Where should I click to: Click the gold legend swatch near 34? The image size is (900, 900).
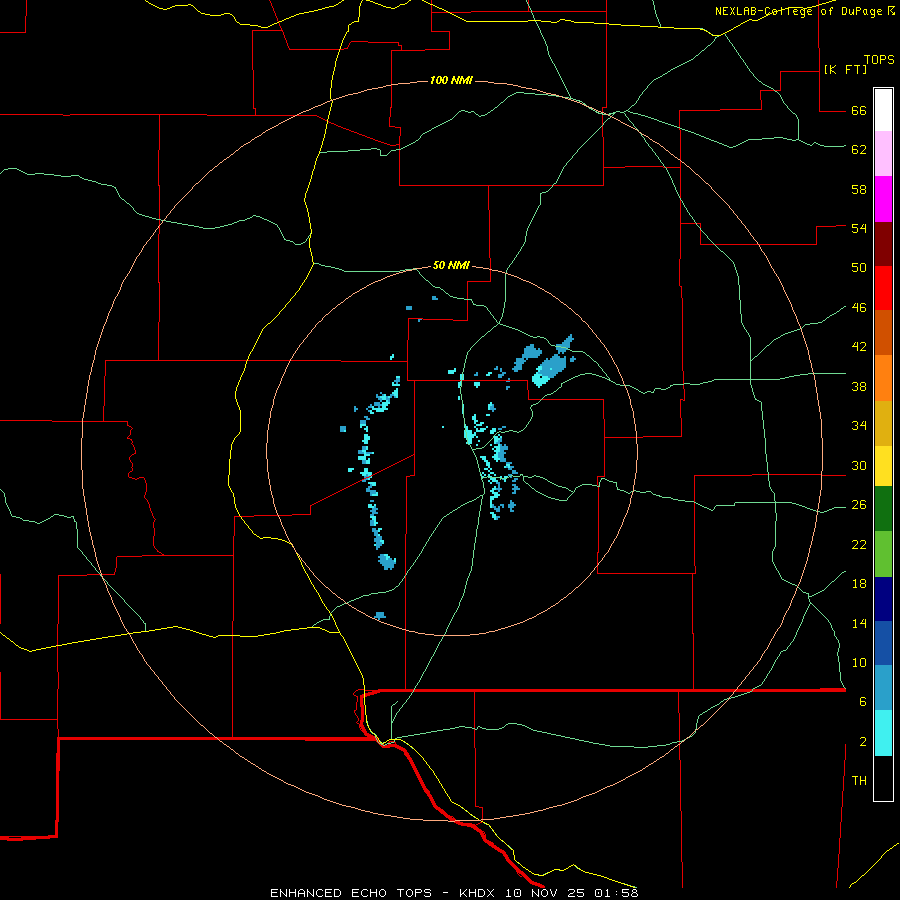(883, 423)
